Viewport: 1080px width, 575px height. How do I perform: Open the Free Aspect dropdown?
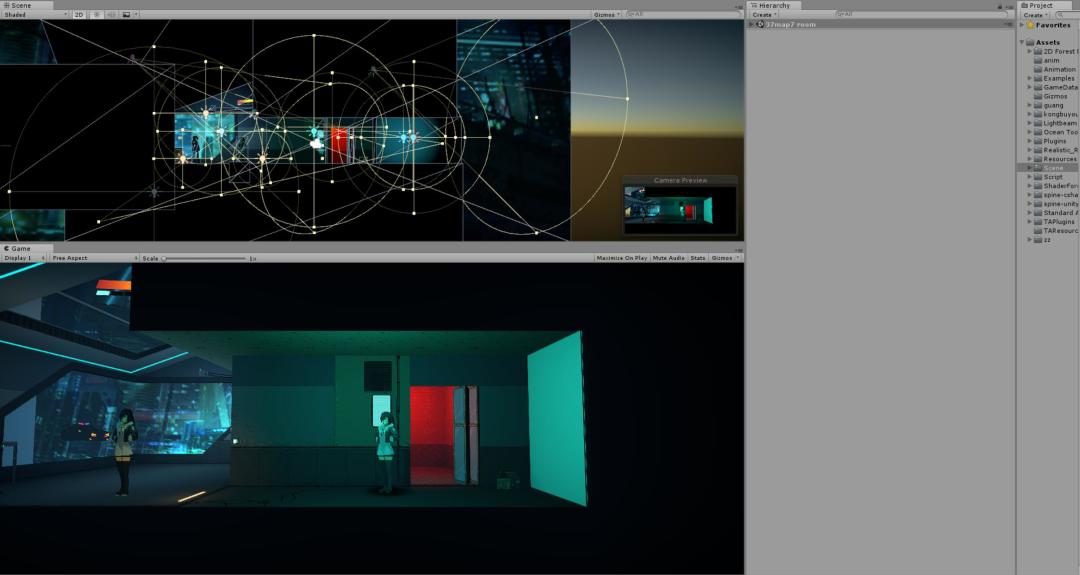94,258
